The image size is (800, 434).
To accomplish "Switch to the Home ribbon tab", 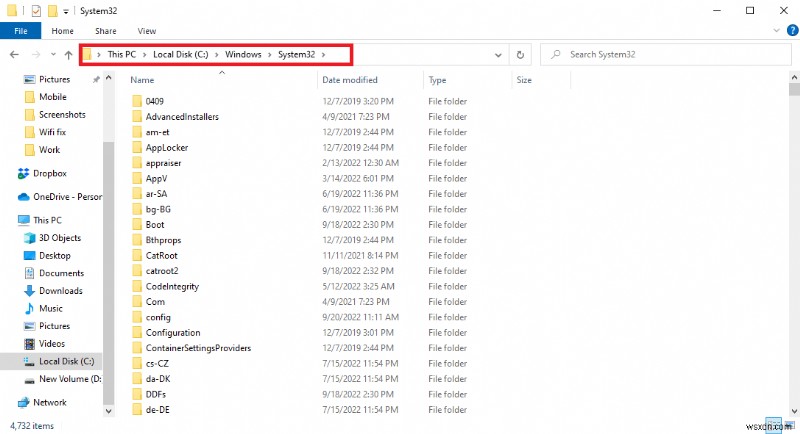I will coord(62,31).
